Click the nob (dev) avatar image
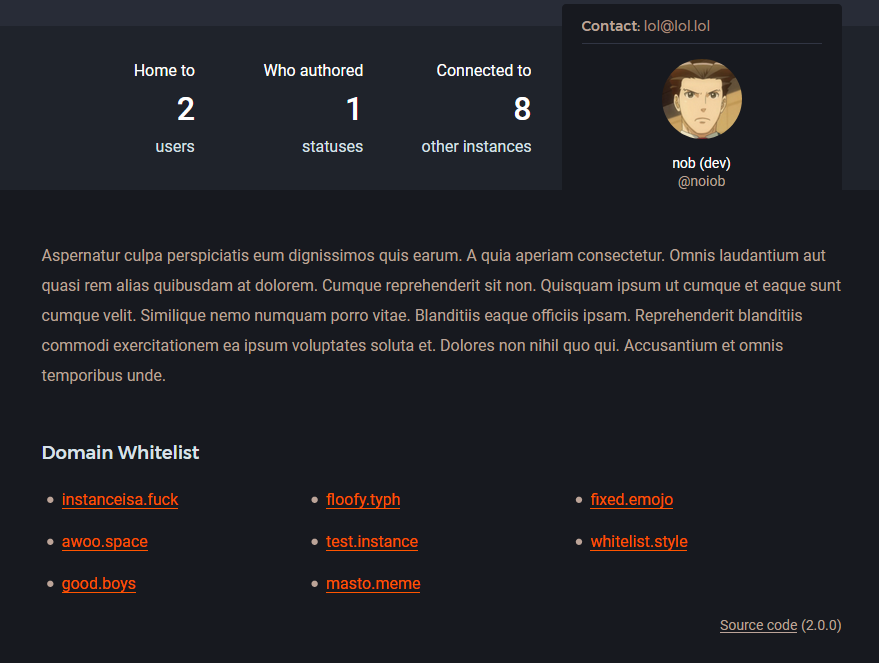 click(x=701, y=99)
